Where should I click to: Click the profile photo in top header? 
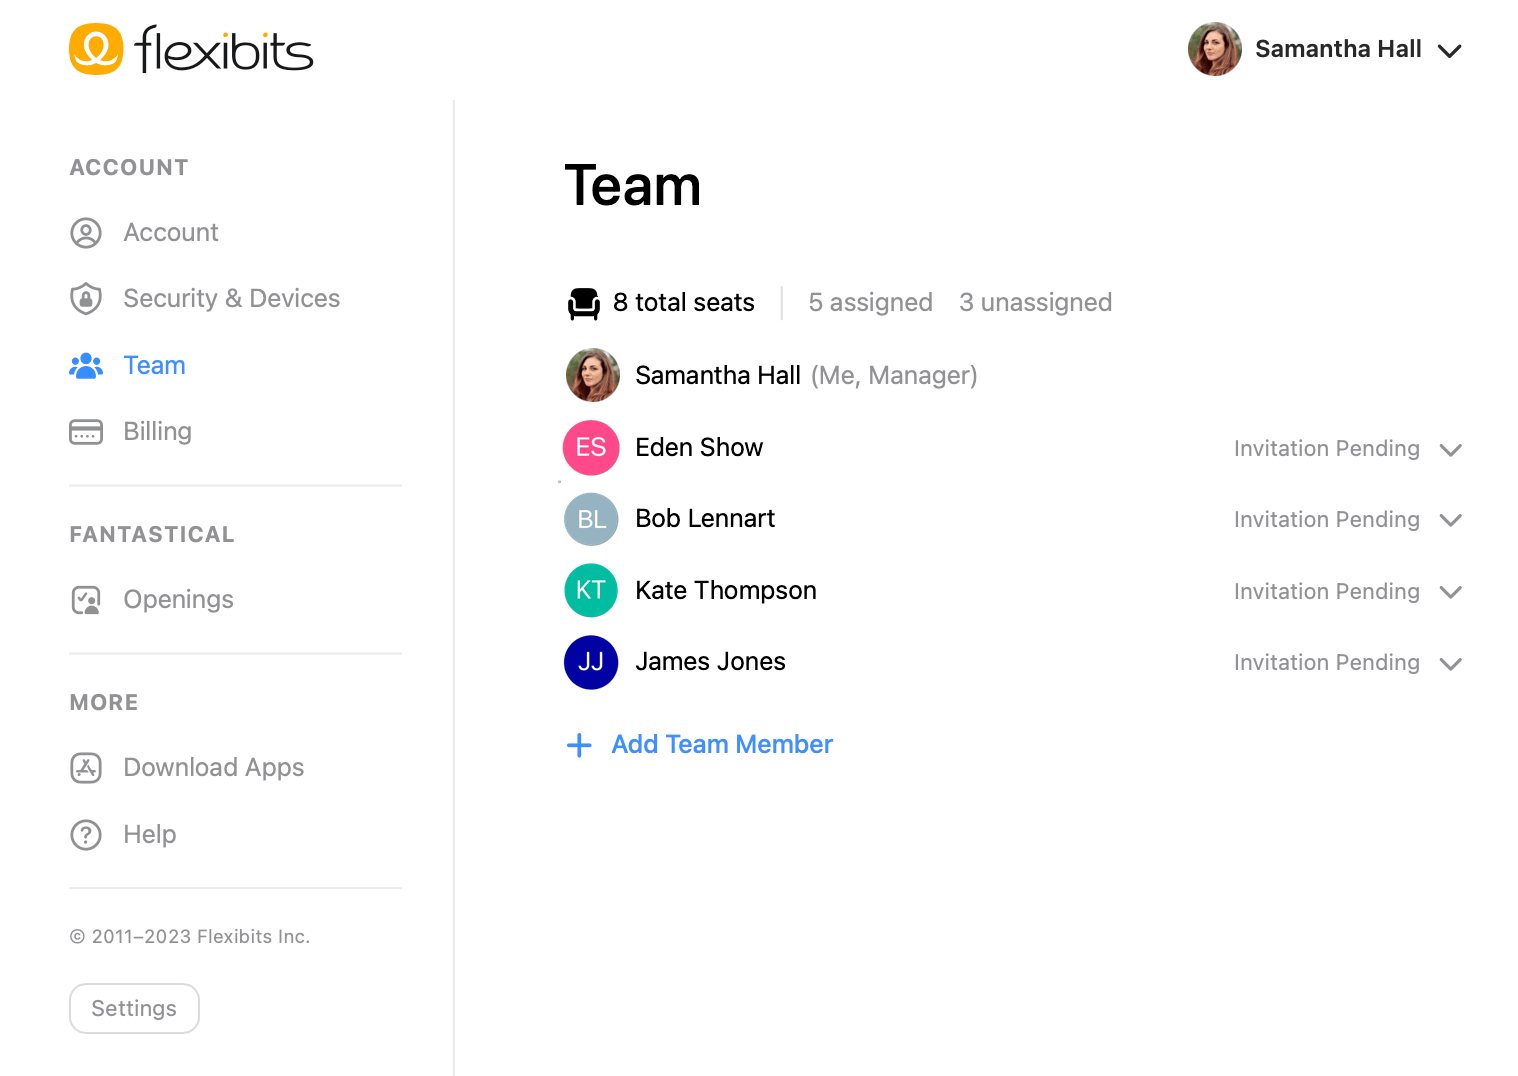[1214, 49]
